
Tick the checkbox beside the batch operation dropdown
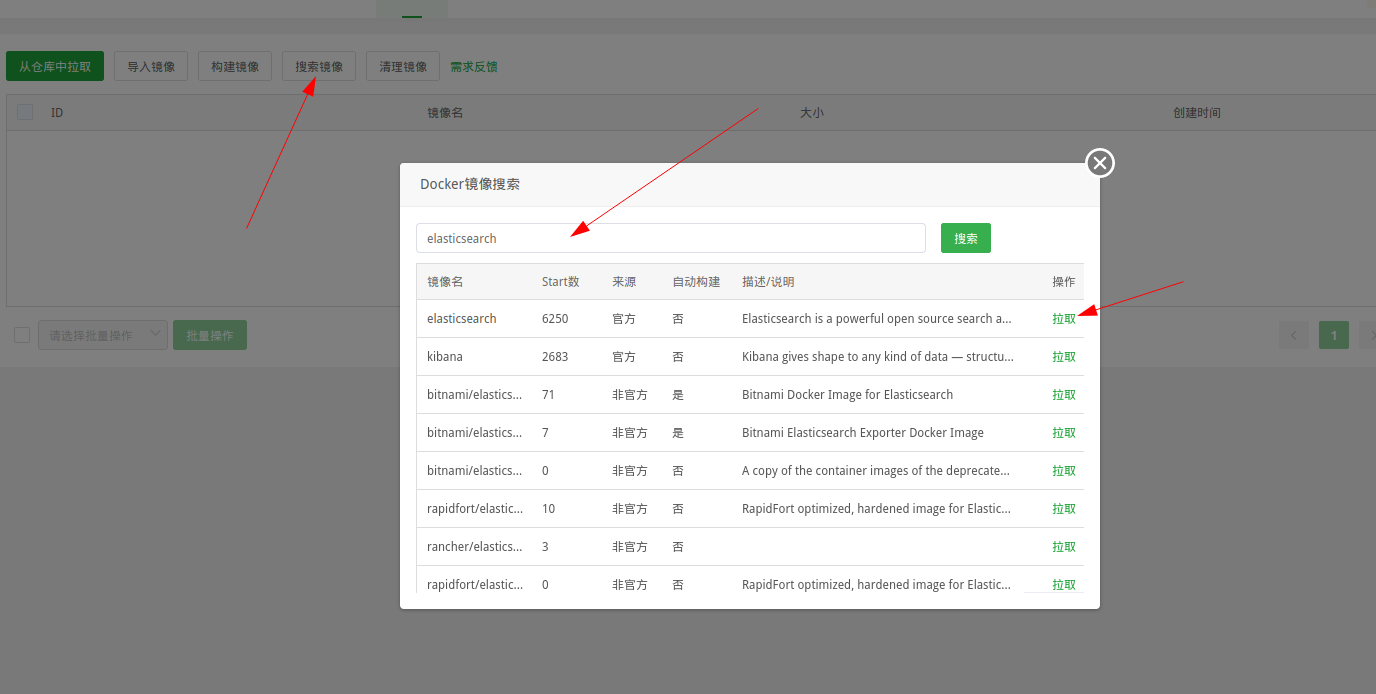[22, 335]
